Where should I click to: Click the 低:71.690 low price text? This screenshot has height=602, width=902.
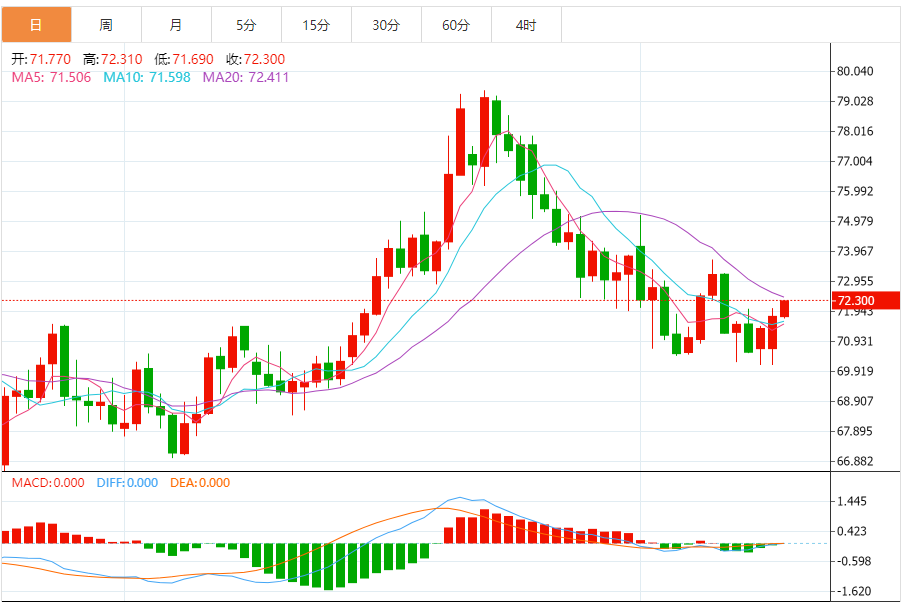pos(184,59)
